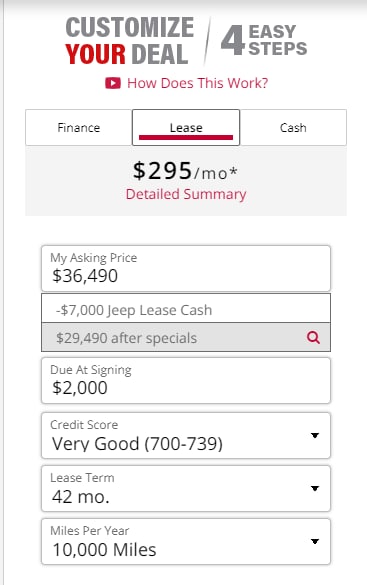Select the Very Good (700-739) credit score value
The image size is (367, 585).
[x=137, y=444]
